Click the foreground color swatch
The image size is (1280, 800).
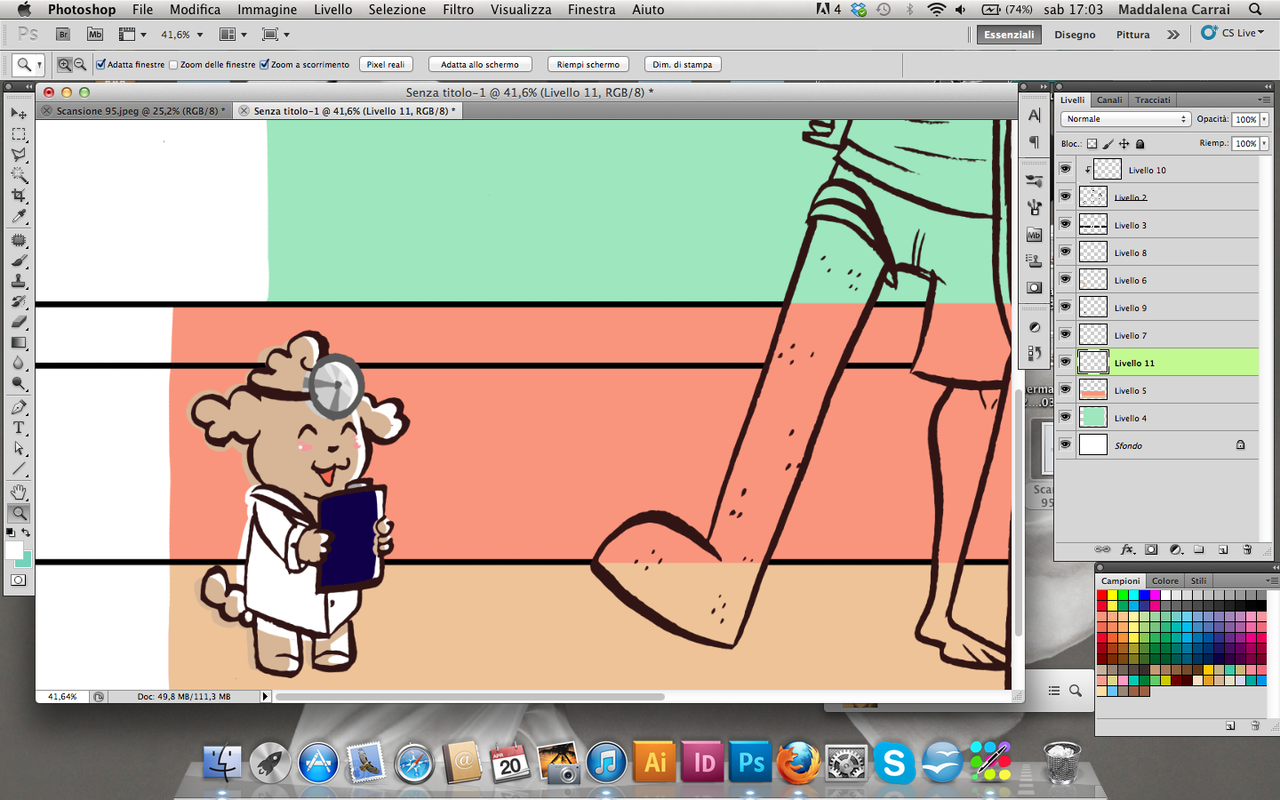(x=14, y=550)
